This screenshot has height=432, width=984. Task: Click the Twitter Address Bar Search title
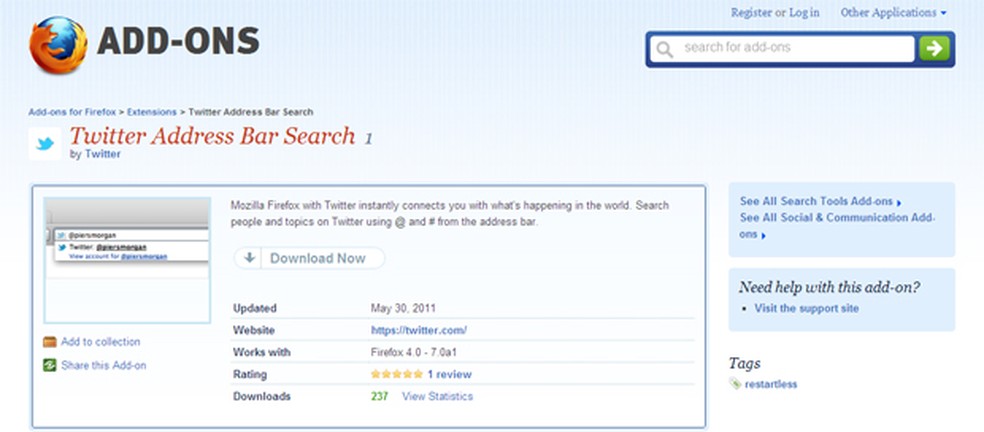[213, 136]
